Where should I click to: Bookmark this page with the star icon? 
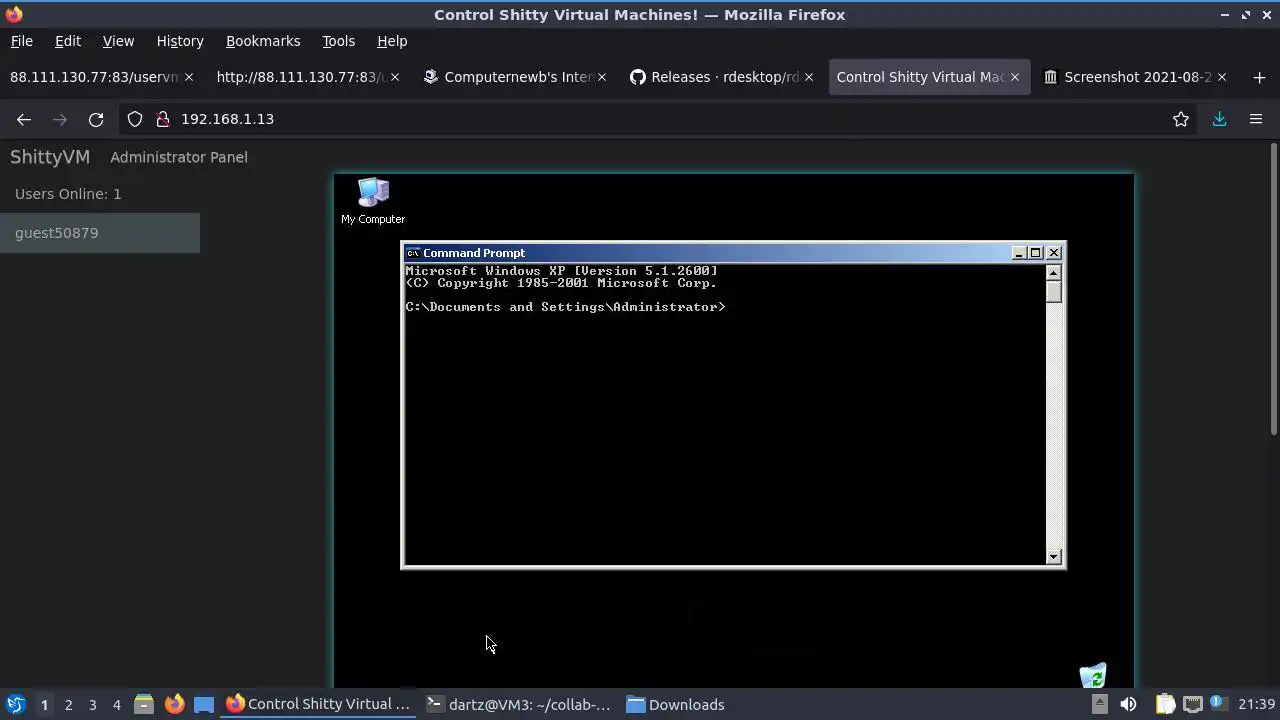pos(1181,119)
